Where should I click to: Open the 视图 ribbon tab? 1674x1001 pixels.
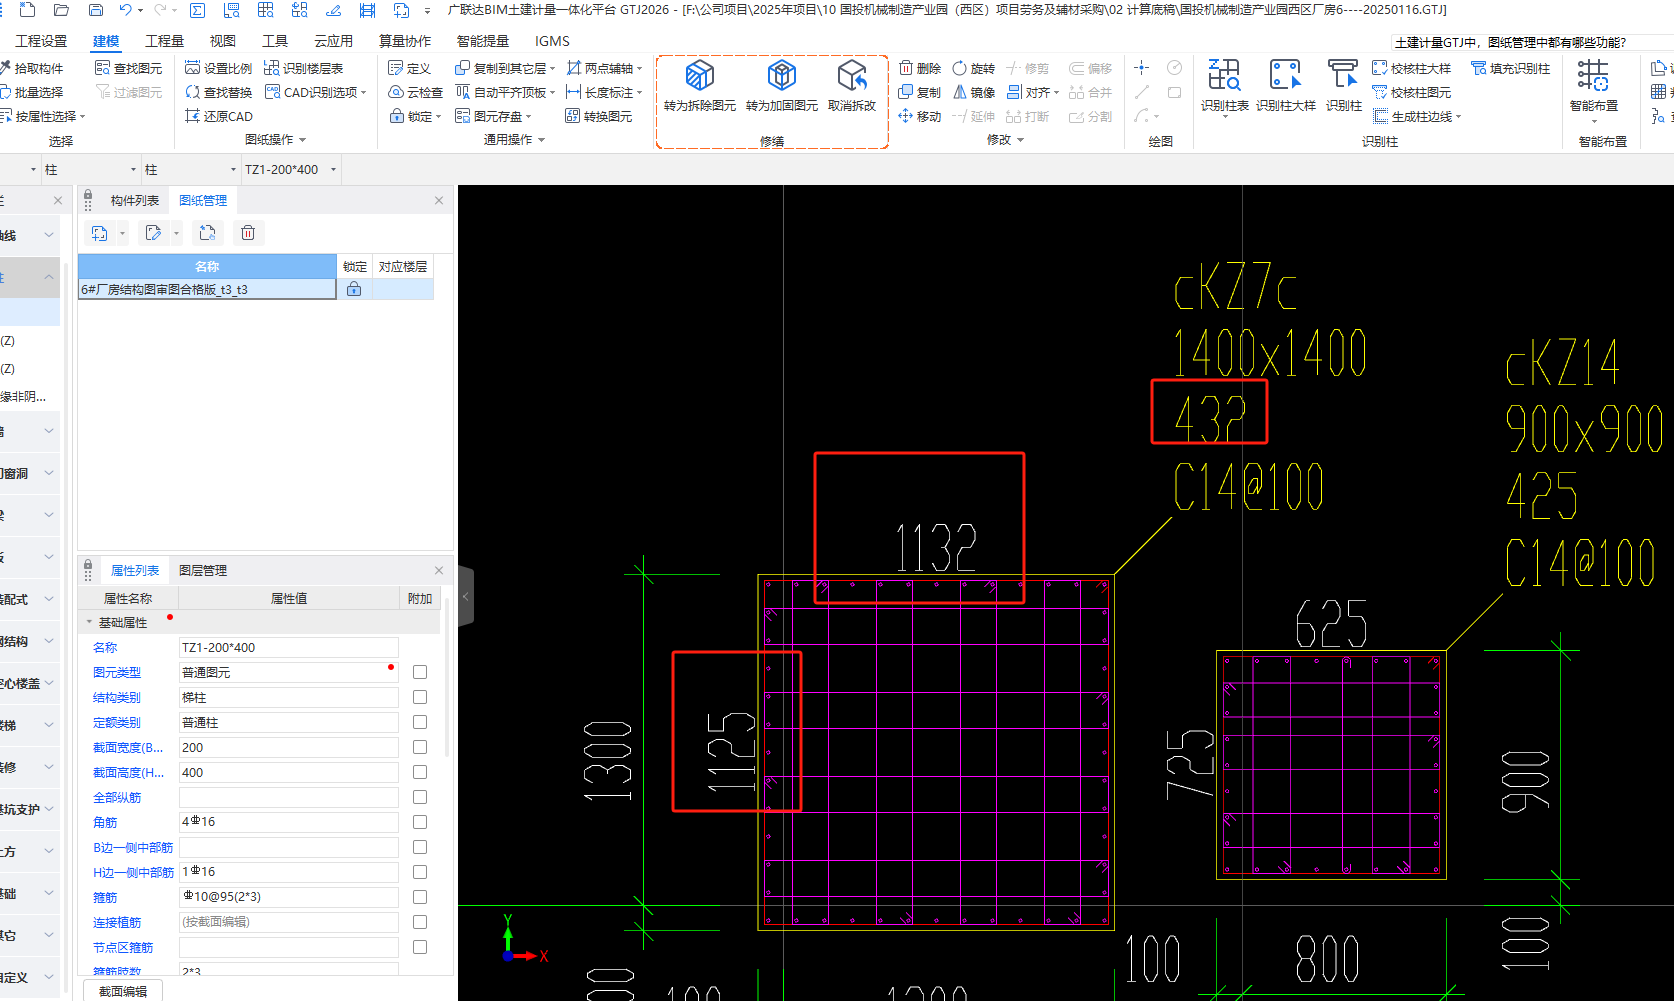222,41
